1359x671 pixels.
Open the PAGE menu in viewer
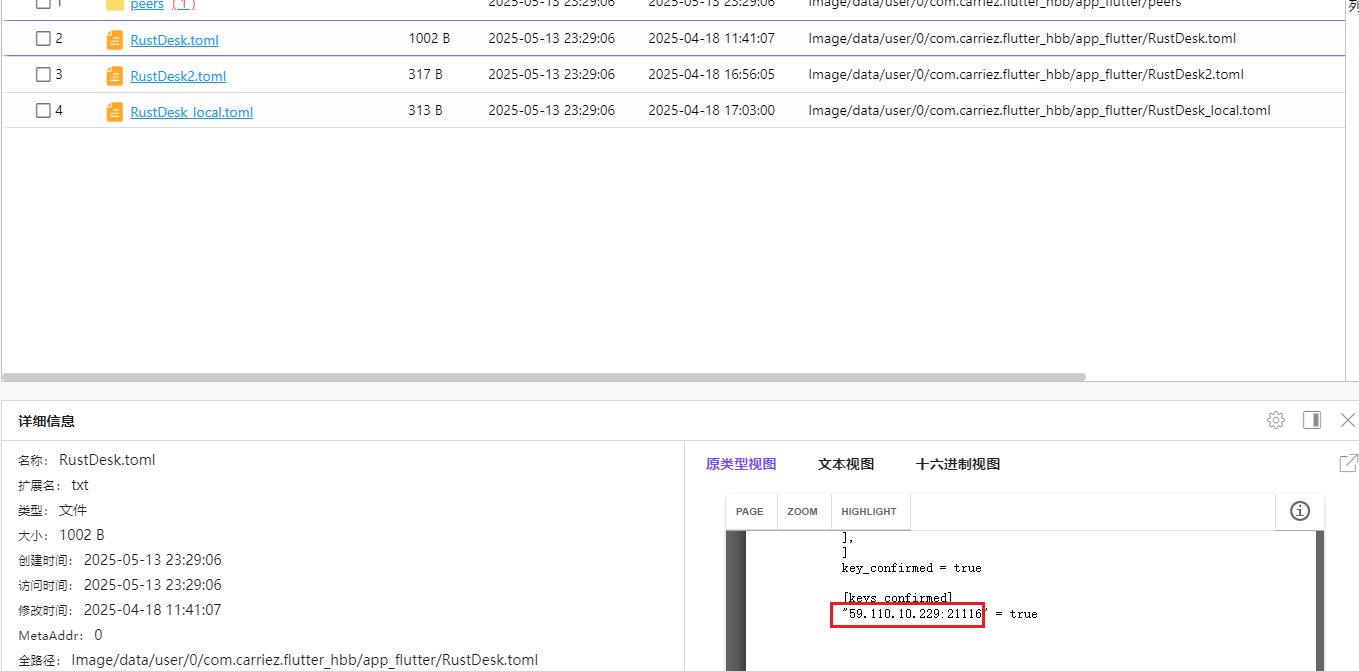coord(750,511)
